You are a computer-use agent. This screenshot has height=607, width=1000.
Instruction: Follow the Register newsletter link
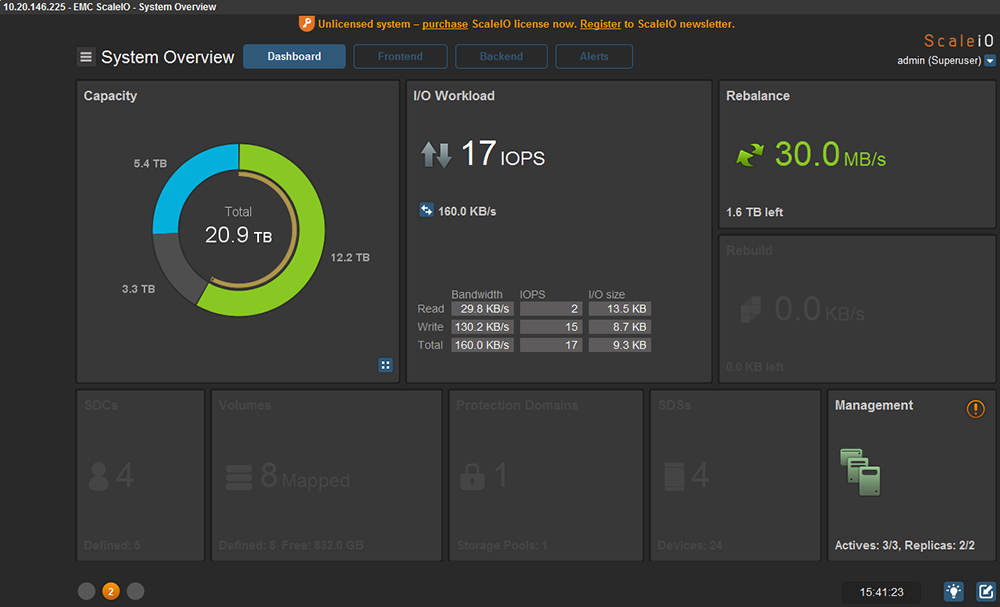point(600,24)
